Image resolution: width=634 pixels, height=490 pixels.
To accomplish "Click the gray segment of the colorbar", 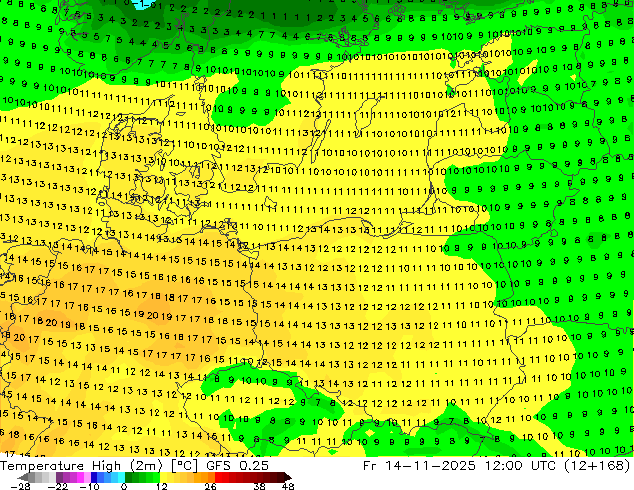I will pos(38,477).
